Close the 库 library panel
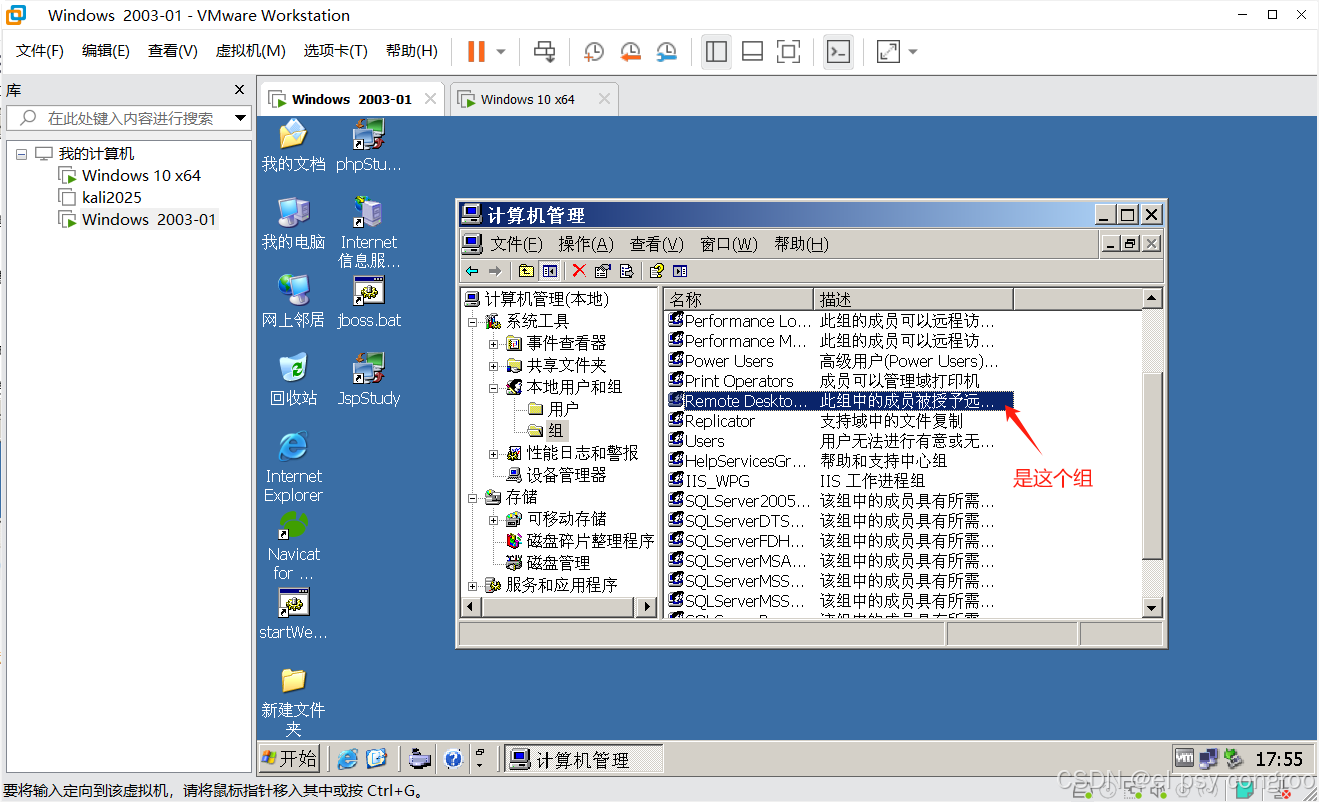Viewport: 1319px width, 802px height. point(239,90)
